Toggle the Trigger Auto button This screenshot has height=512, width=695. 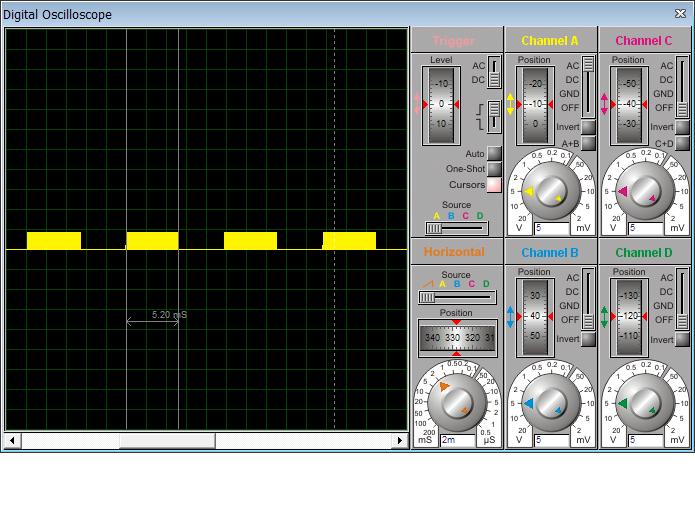494,154
